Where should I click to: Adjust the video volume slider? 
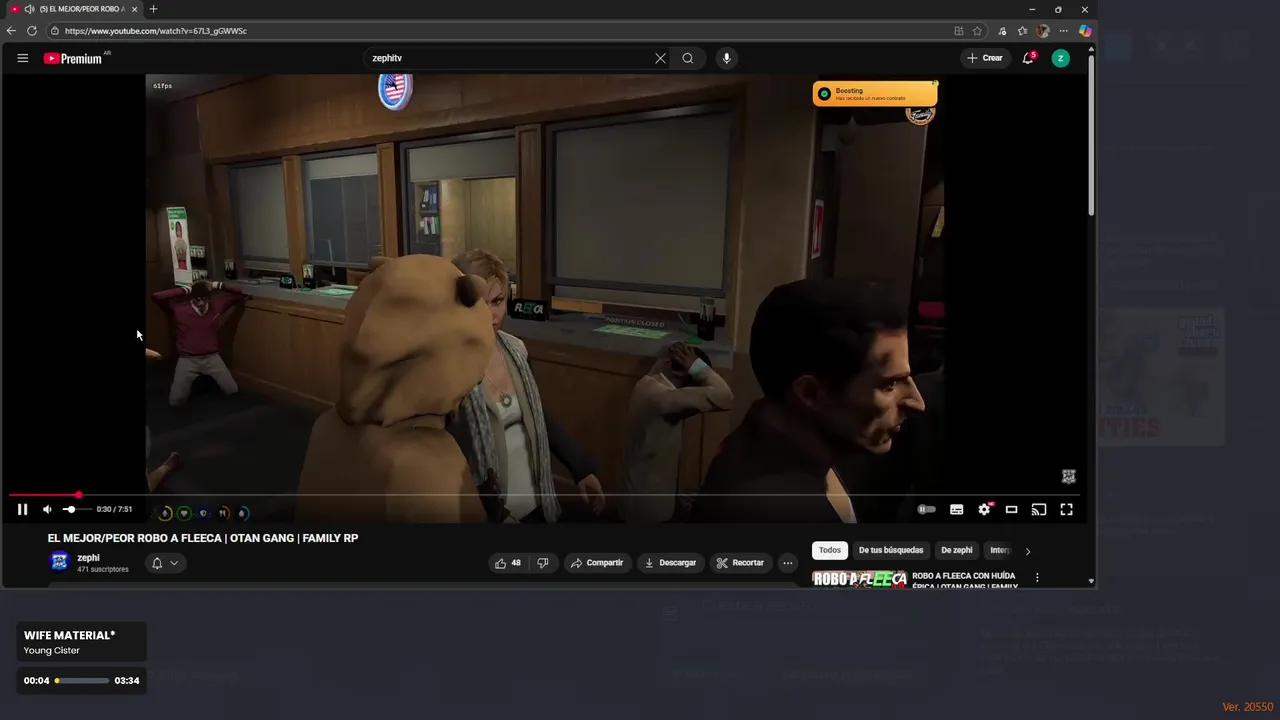(x=75, y=509)
